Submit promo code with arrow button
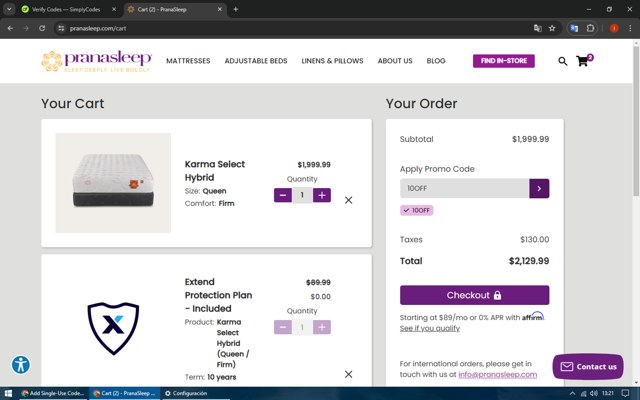The height and width of the screenshot is (400, 640). pos(539,189)
